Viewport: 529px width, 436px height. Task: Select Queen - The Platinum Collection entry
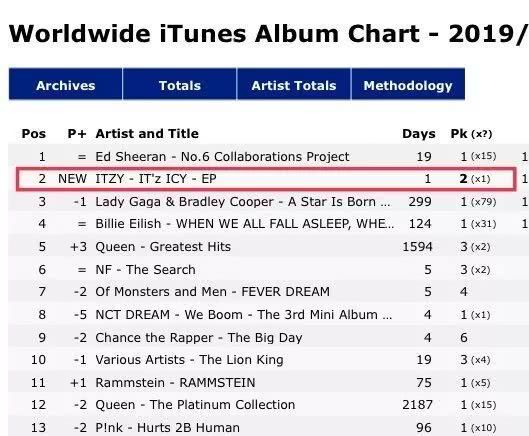click(195, 405)
